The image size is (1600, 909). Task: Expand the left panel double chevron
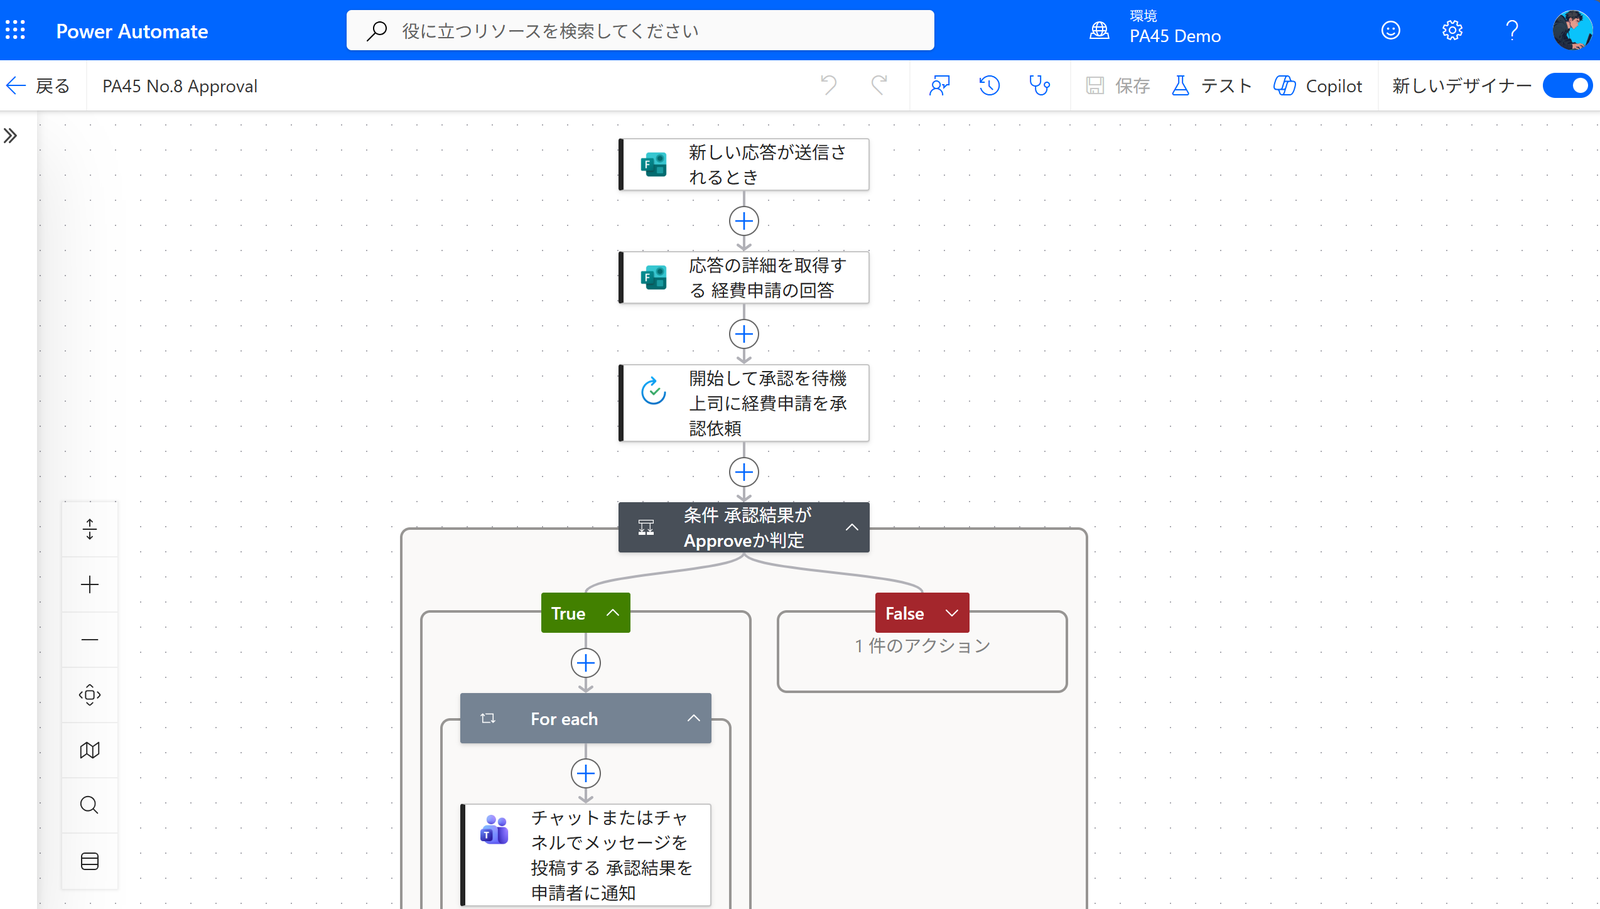click(x=11, y=136)
